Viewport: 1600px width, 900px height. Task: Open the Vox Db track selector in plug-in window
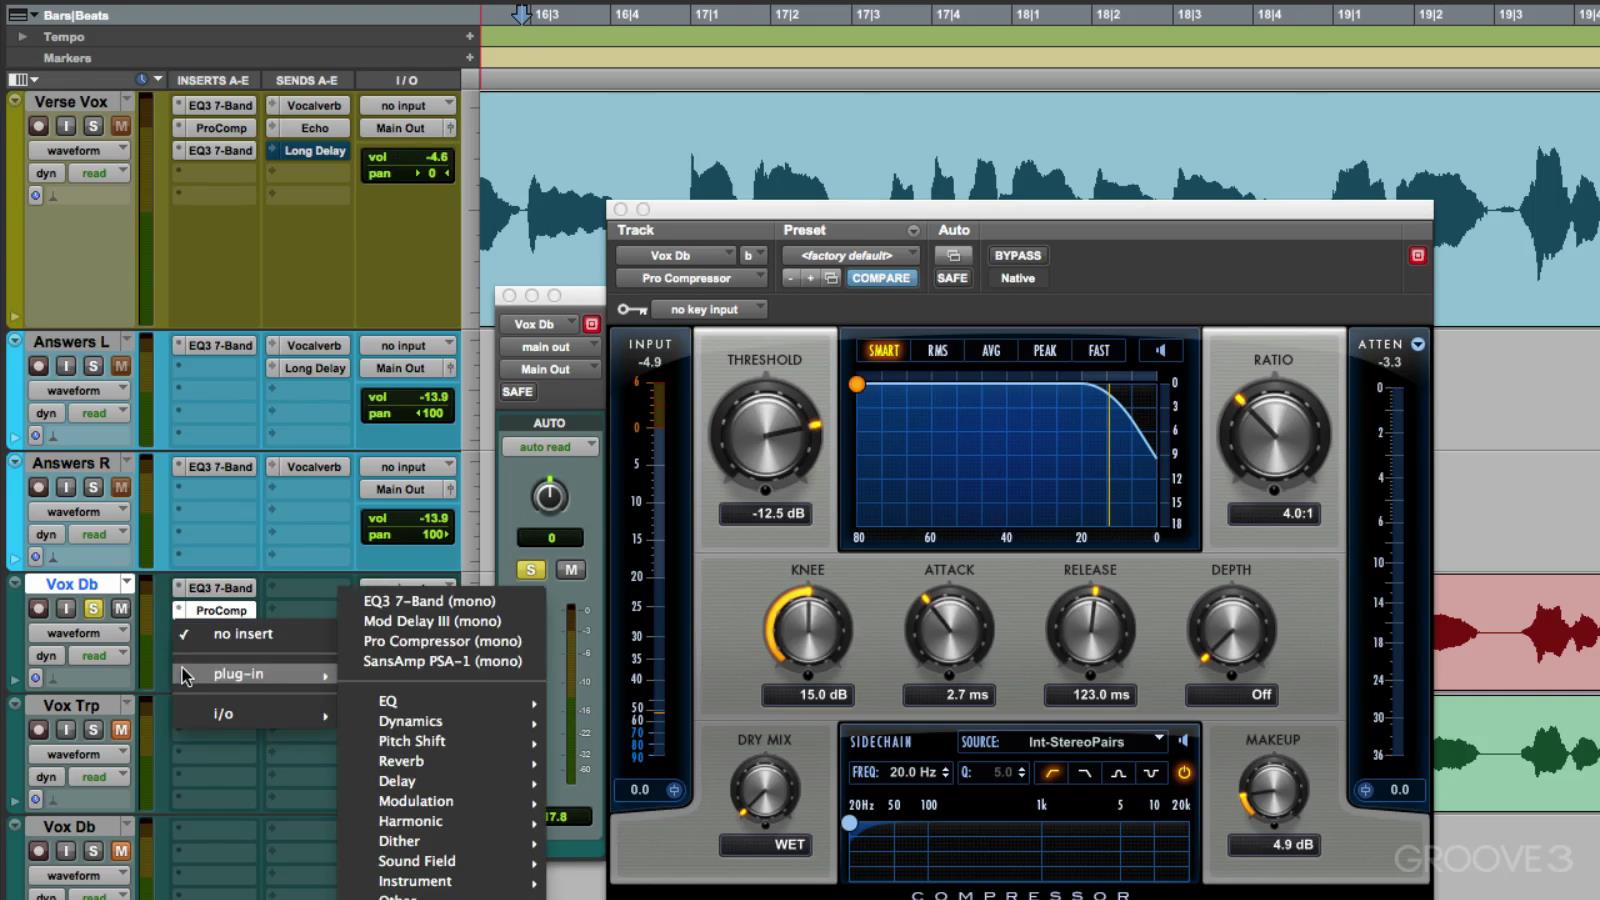pyautogui.click(x=676, y=256)
